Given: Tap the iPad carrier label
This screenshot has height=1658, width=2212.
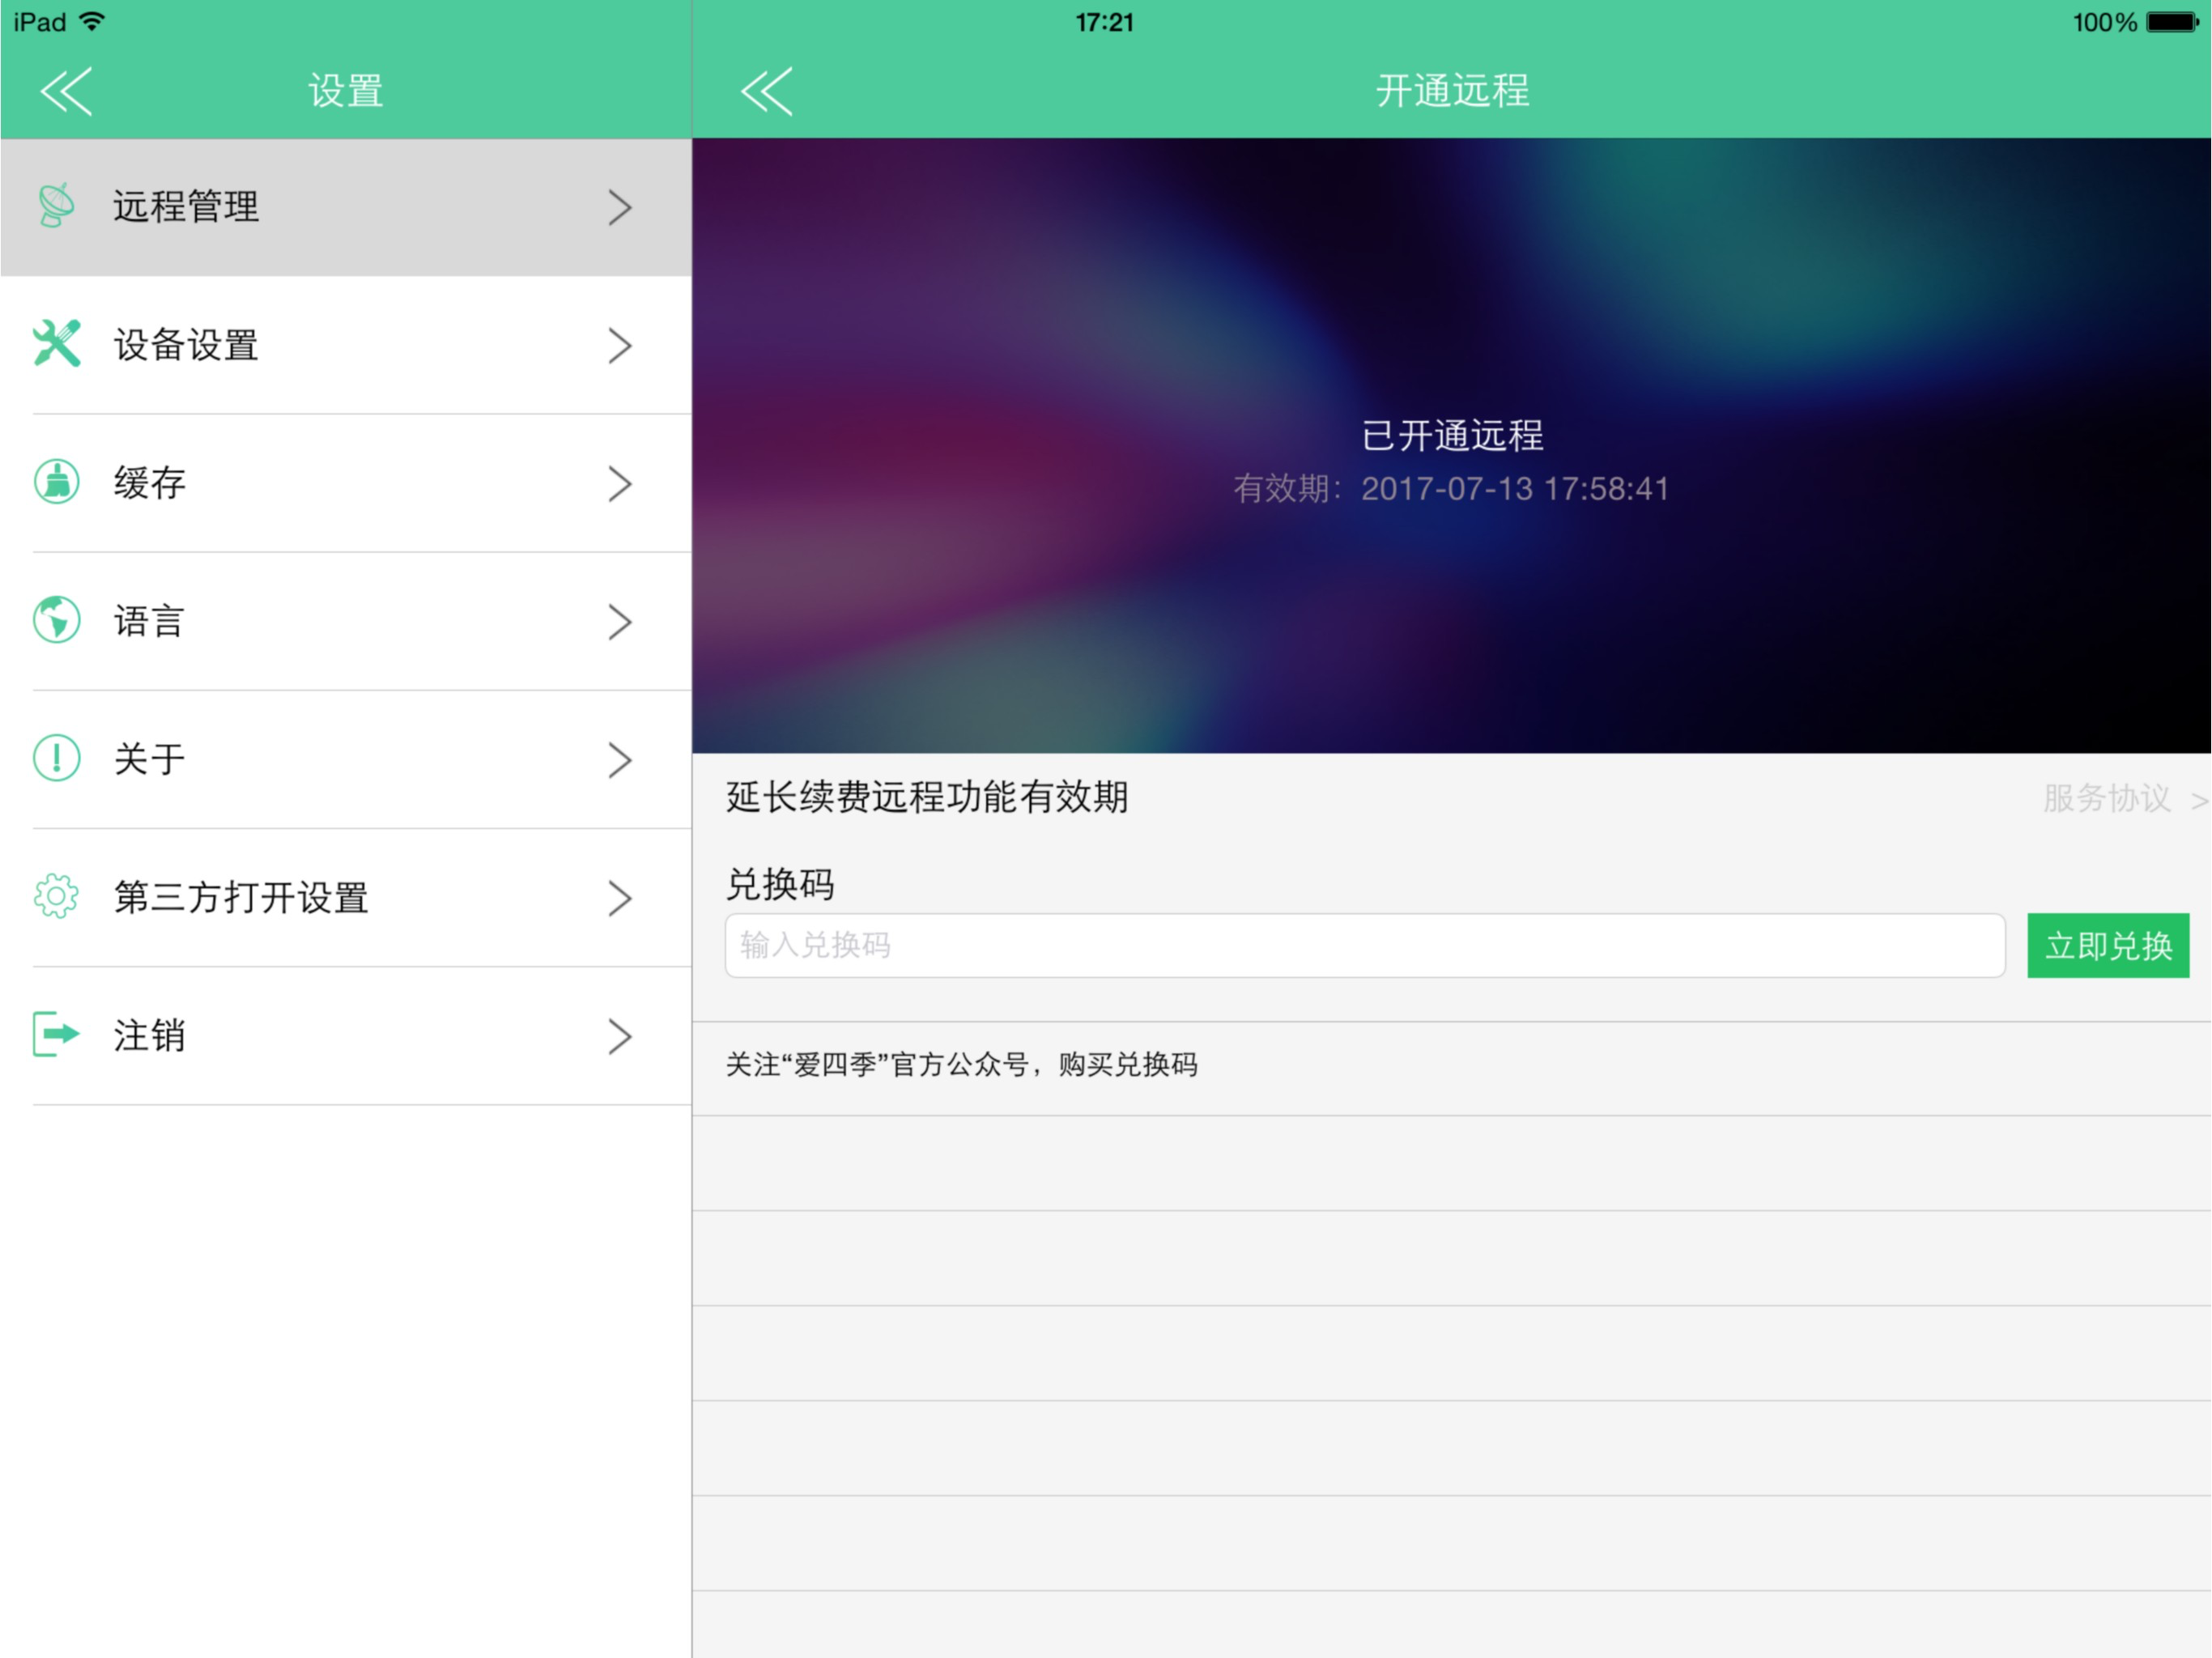Looking at the screenshot, I should pos(40,22).
